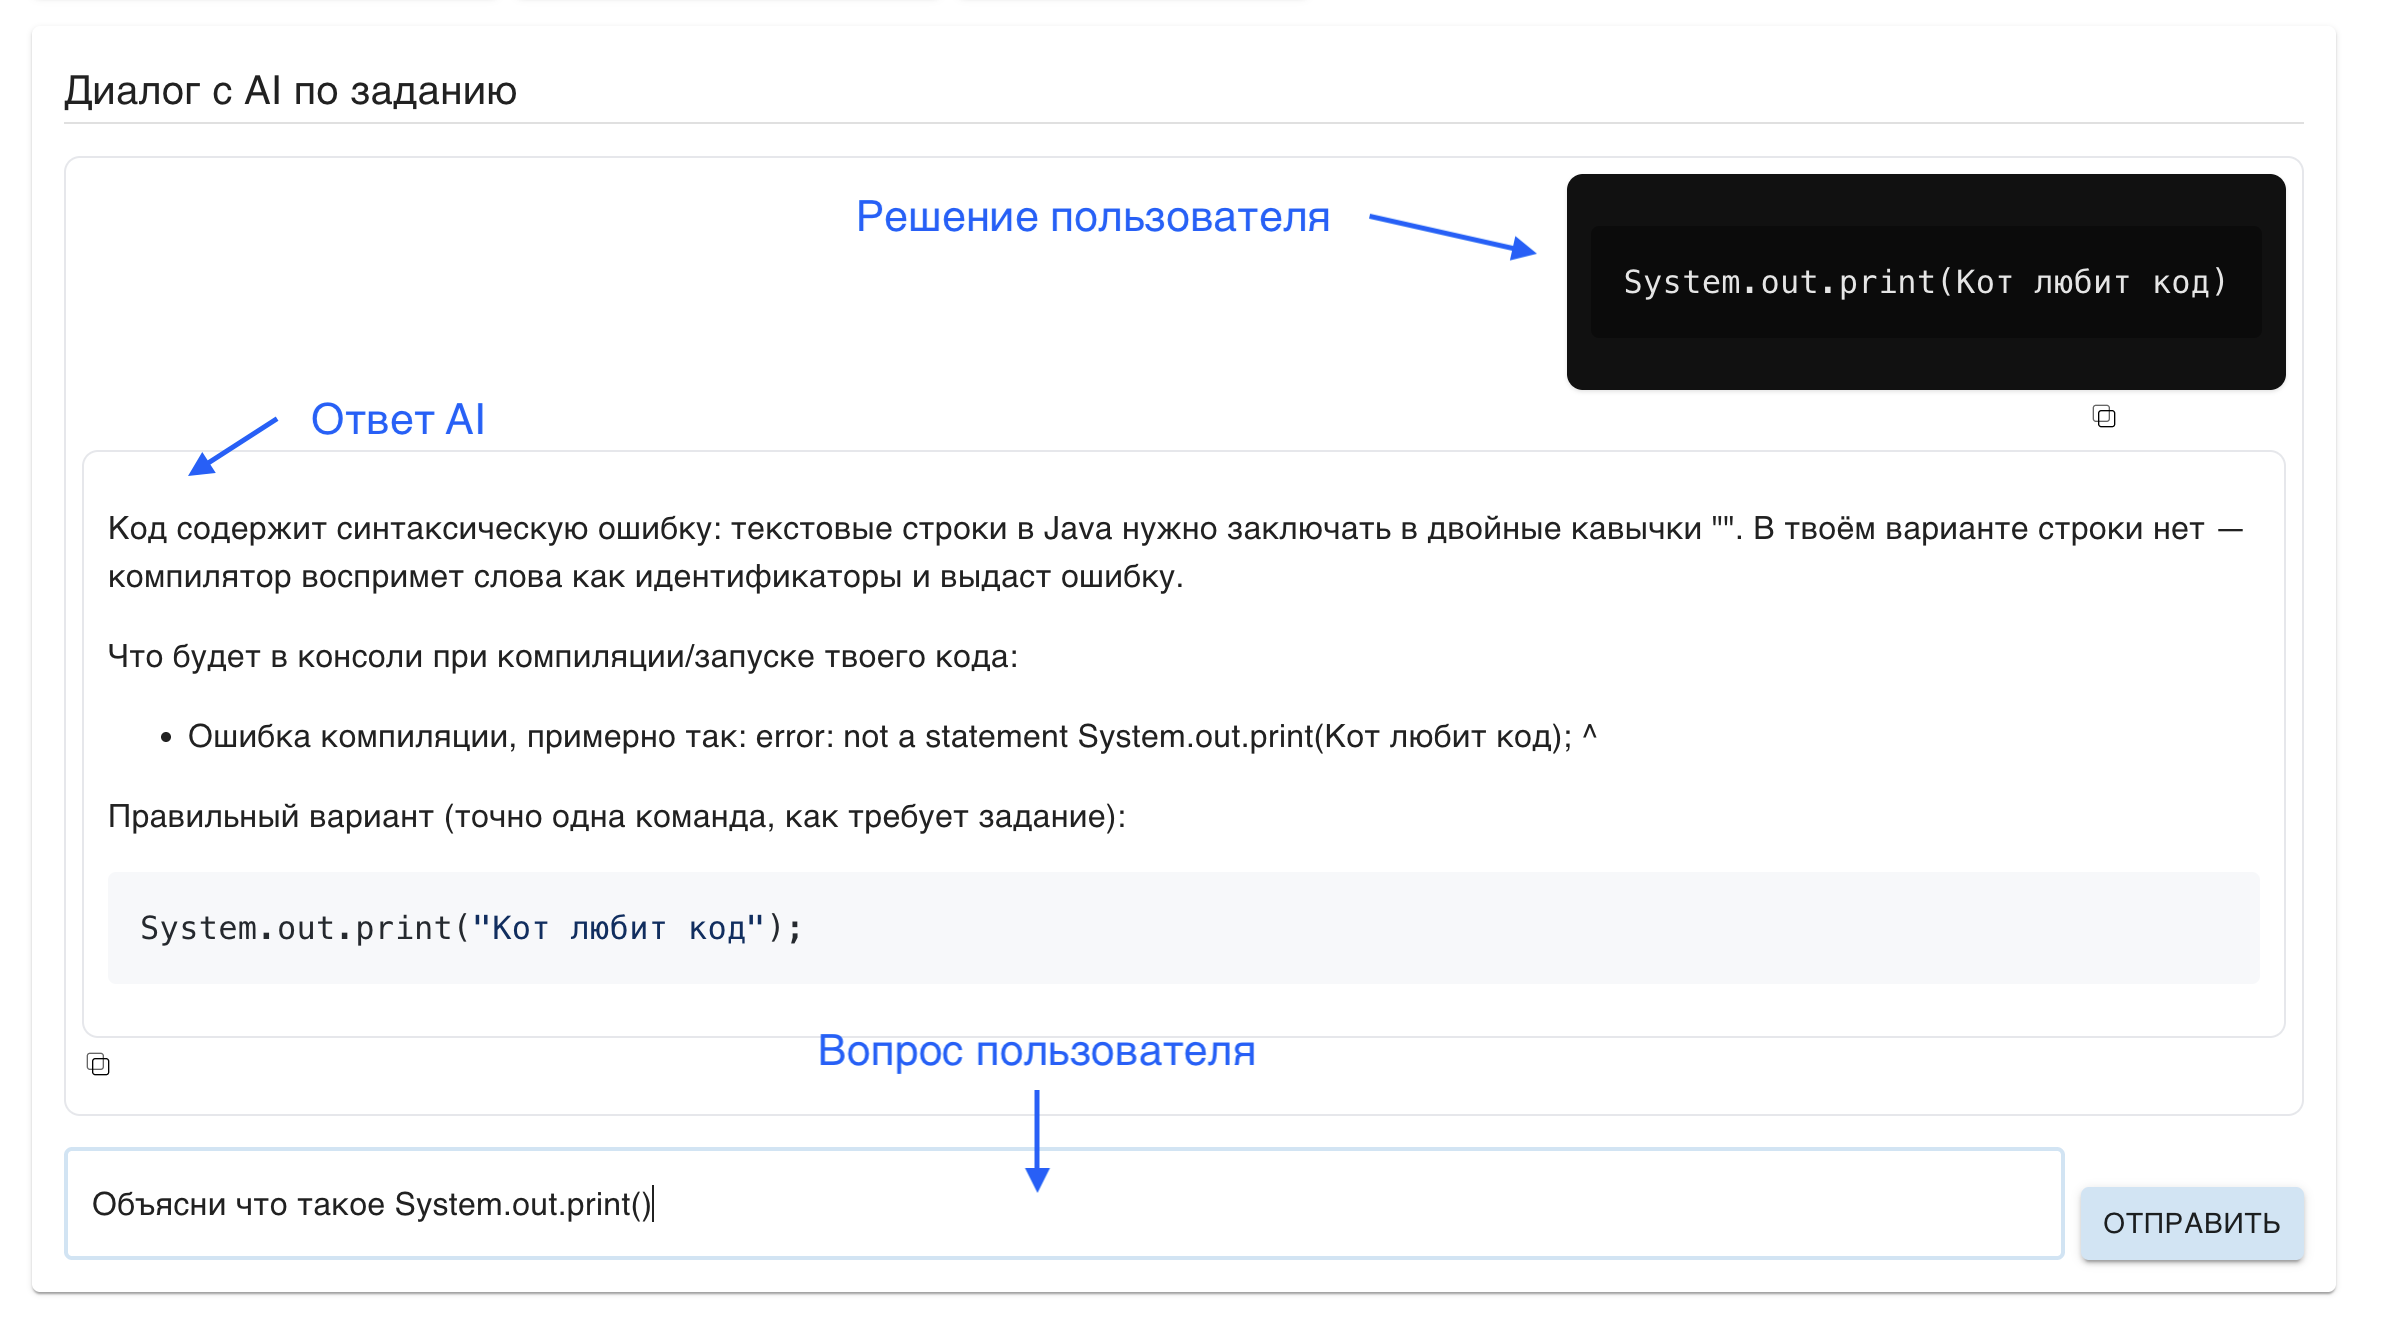
Task: Click the copy icon under the AI reply
Action: click(x=98, y=1066)
